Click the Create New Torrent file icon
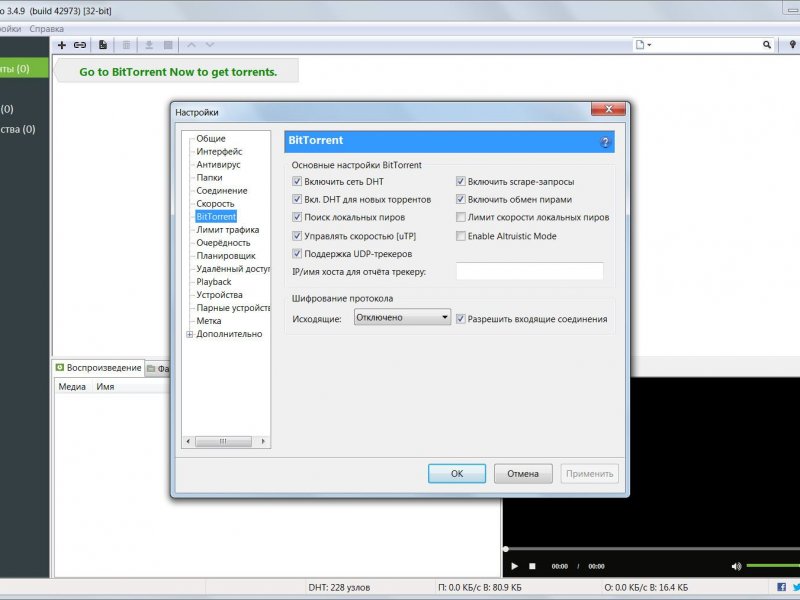Viewport: 800px width, 600px height. tap(103, 45)
